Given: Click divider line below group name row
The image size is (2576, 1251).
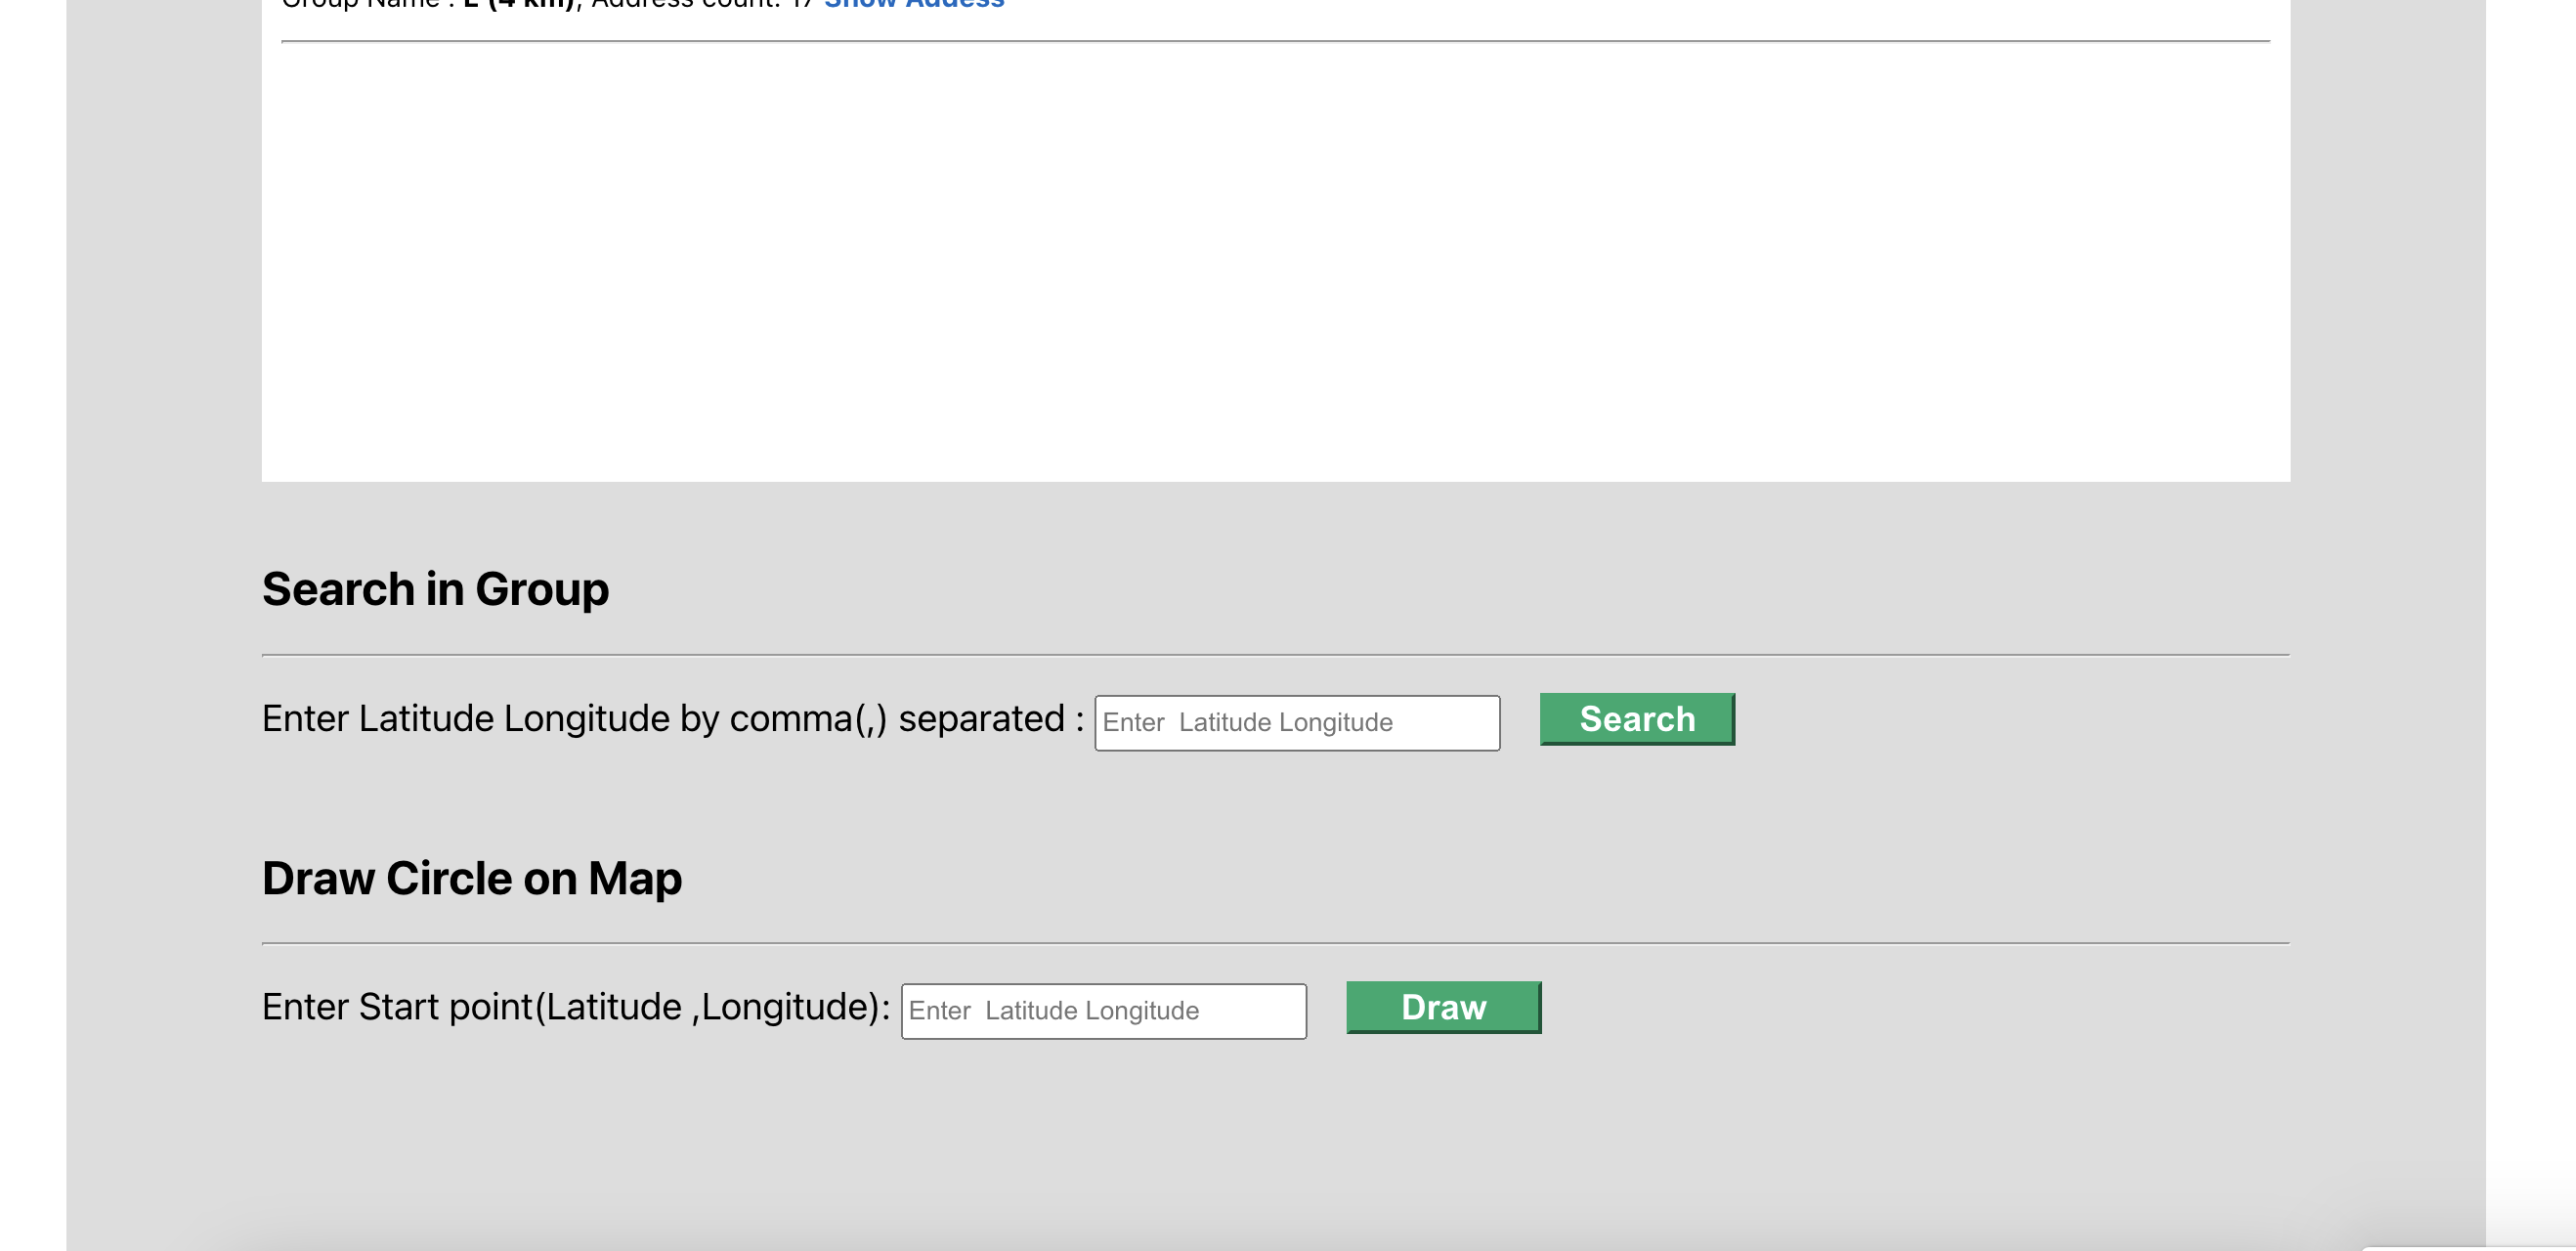Looking at the screenshot, I should [1274, 41].
